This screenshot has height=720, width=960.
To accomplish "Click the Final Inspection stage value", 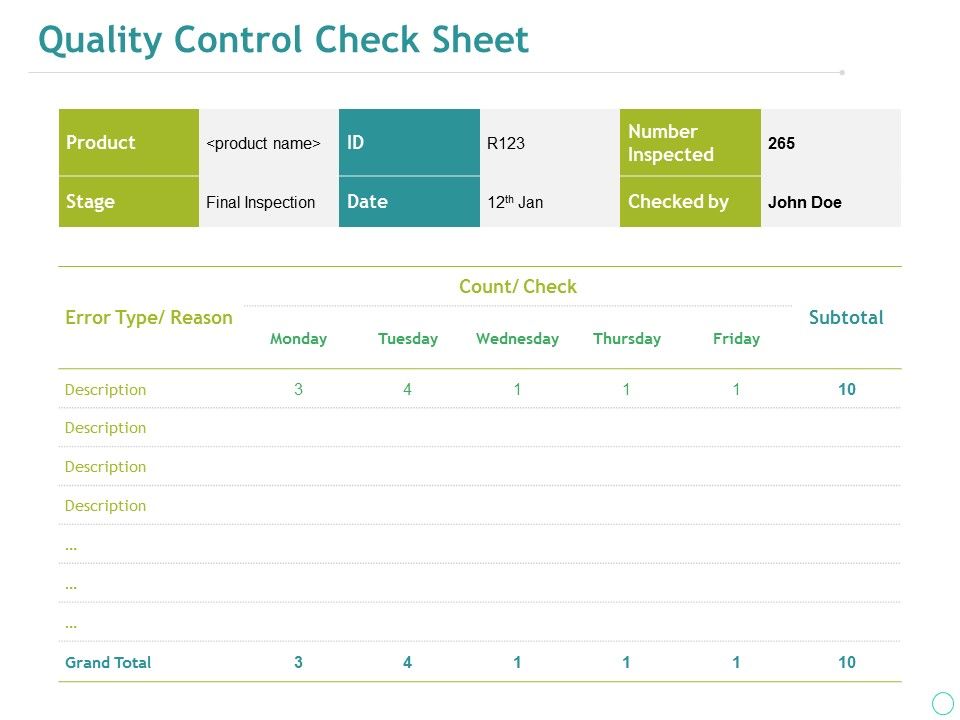I will (260, 203).
